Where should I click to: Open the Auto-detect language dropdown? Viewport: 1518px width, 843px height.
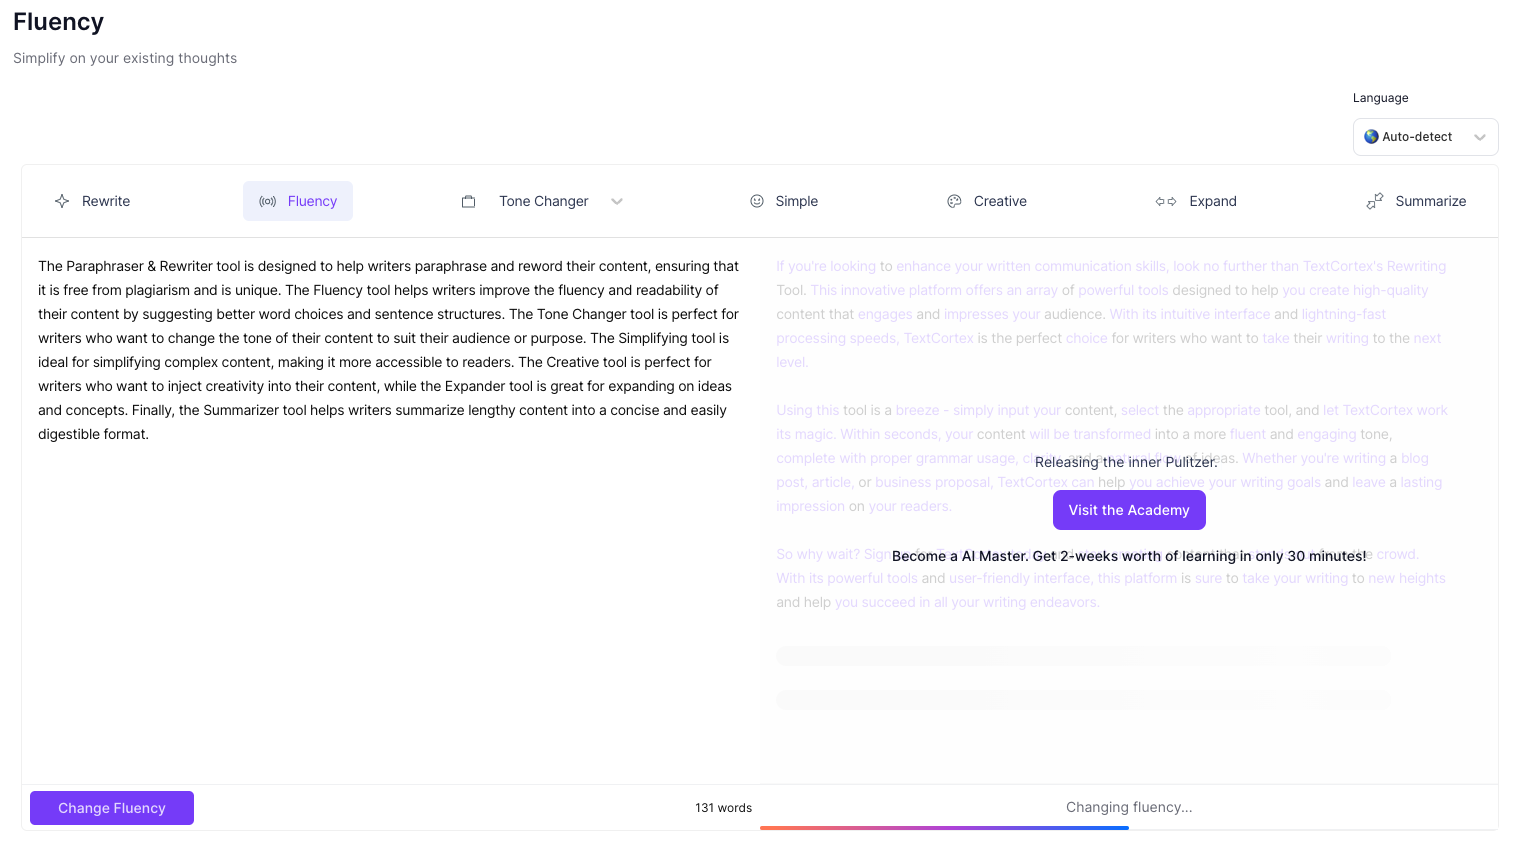(x=1425, y=137)
